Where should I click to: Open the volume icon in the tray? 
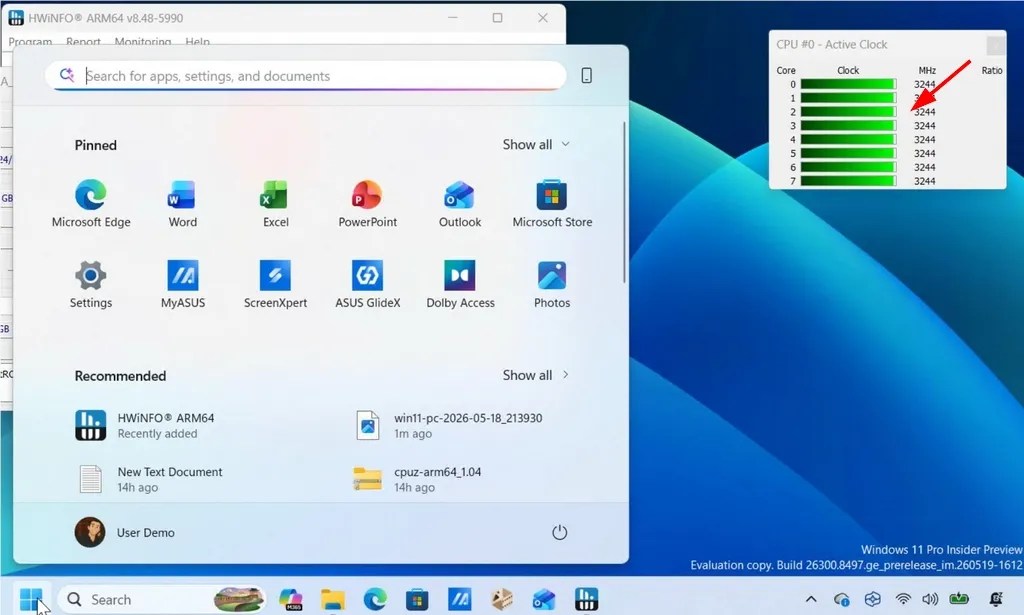tap(930, 599)
